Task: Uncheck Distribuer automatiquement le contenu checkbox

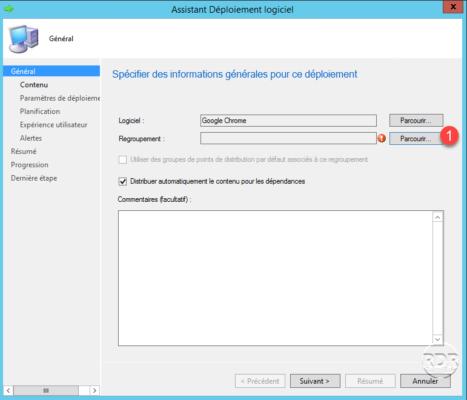Action: coord(123,181)
